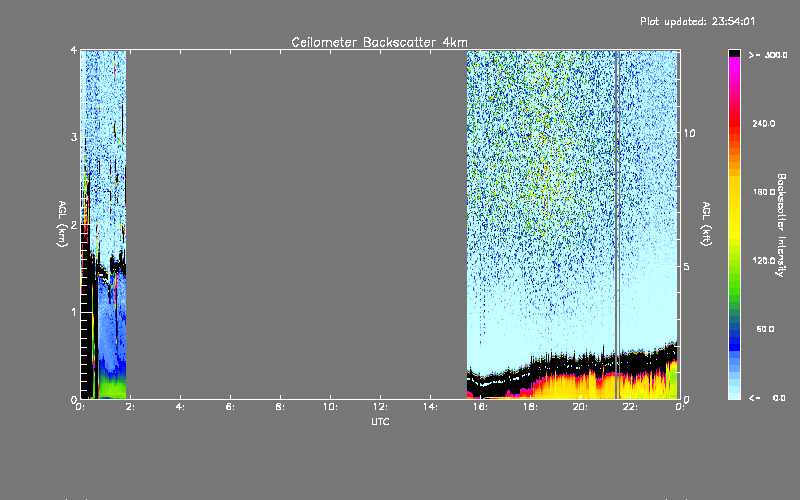
Task: Click the ">= 300.0" colorbar value
Action: point(768,55)
